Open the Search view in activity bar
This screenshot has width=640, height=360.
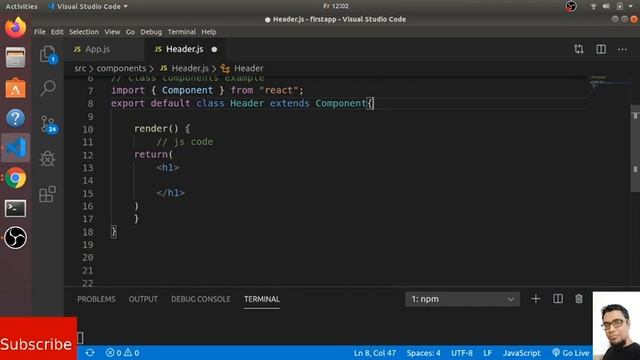(x=48, y=87)
